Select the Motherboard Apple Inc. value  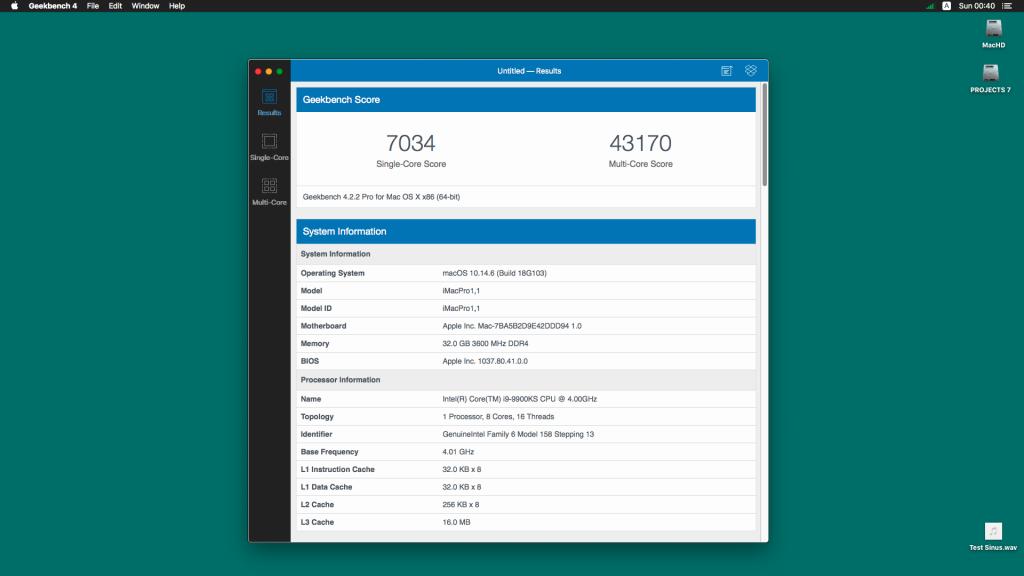(x=511, y=326)
